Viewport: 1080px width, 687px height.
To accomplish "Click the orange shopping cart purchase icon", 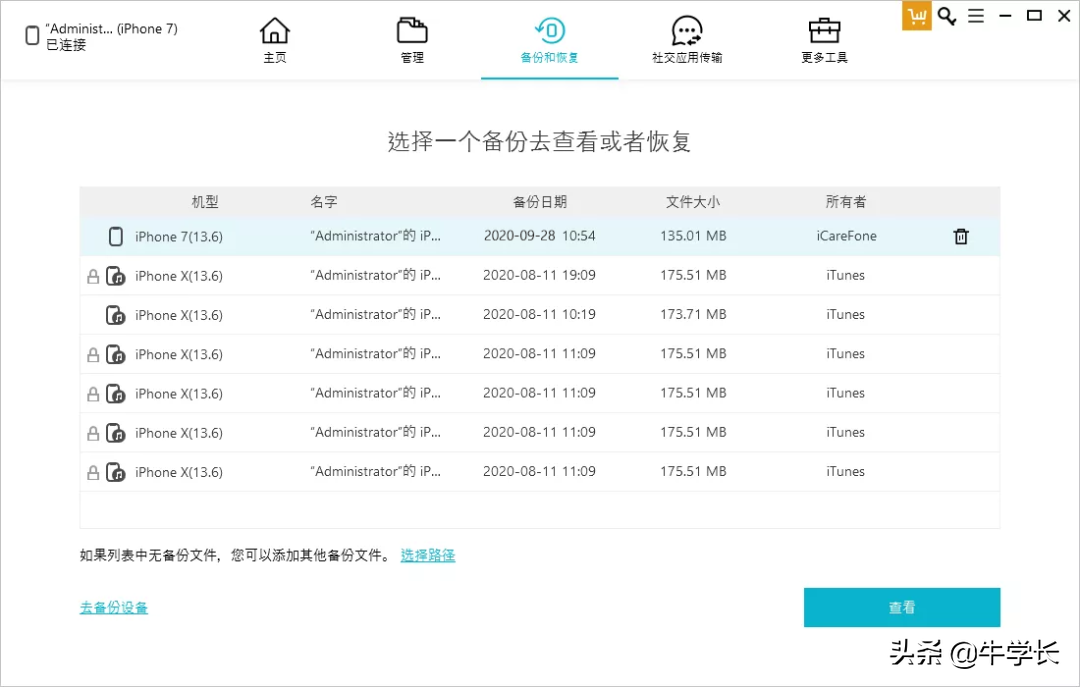I will [916, 16].
